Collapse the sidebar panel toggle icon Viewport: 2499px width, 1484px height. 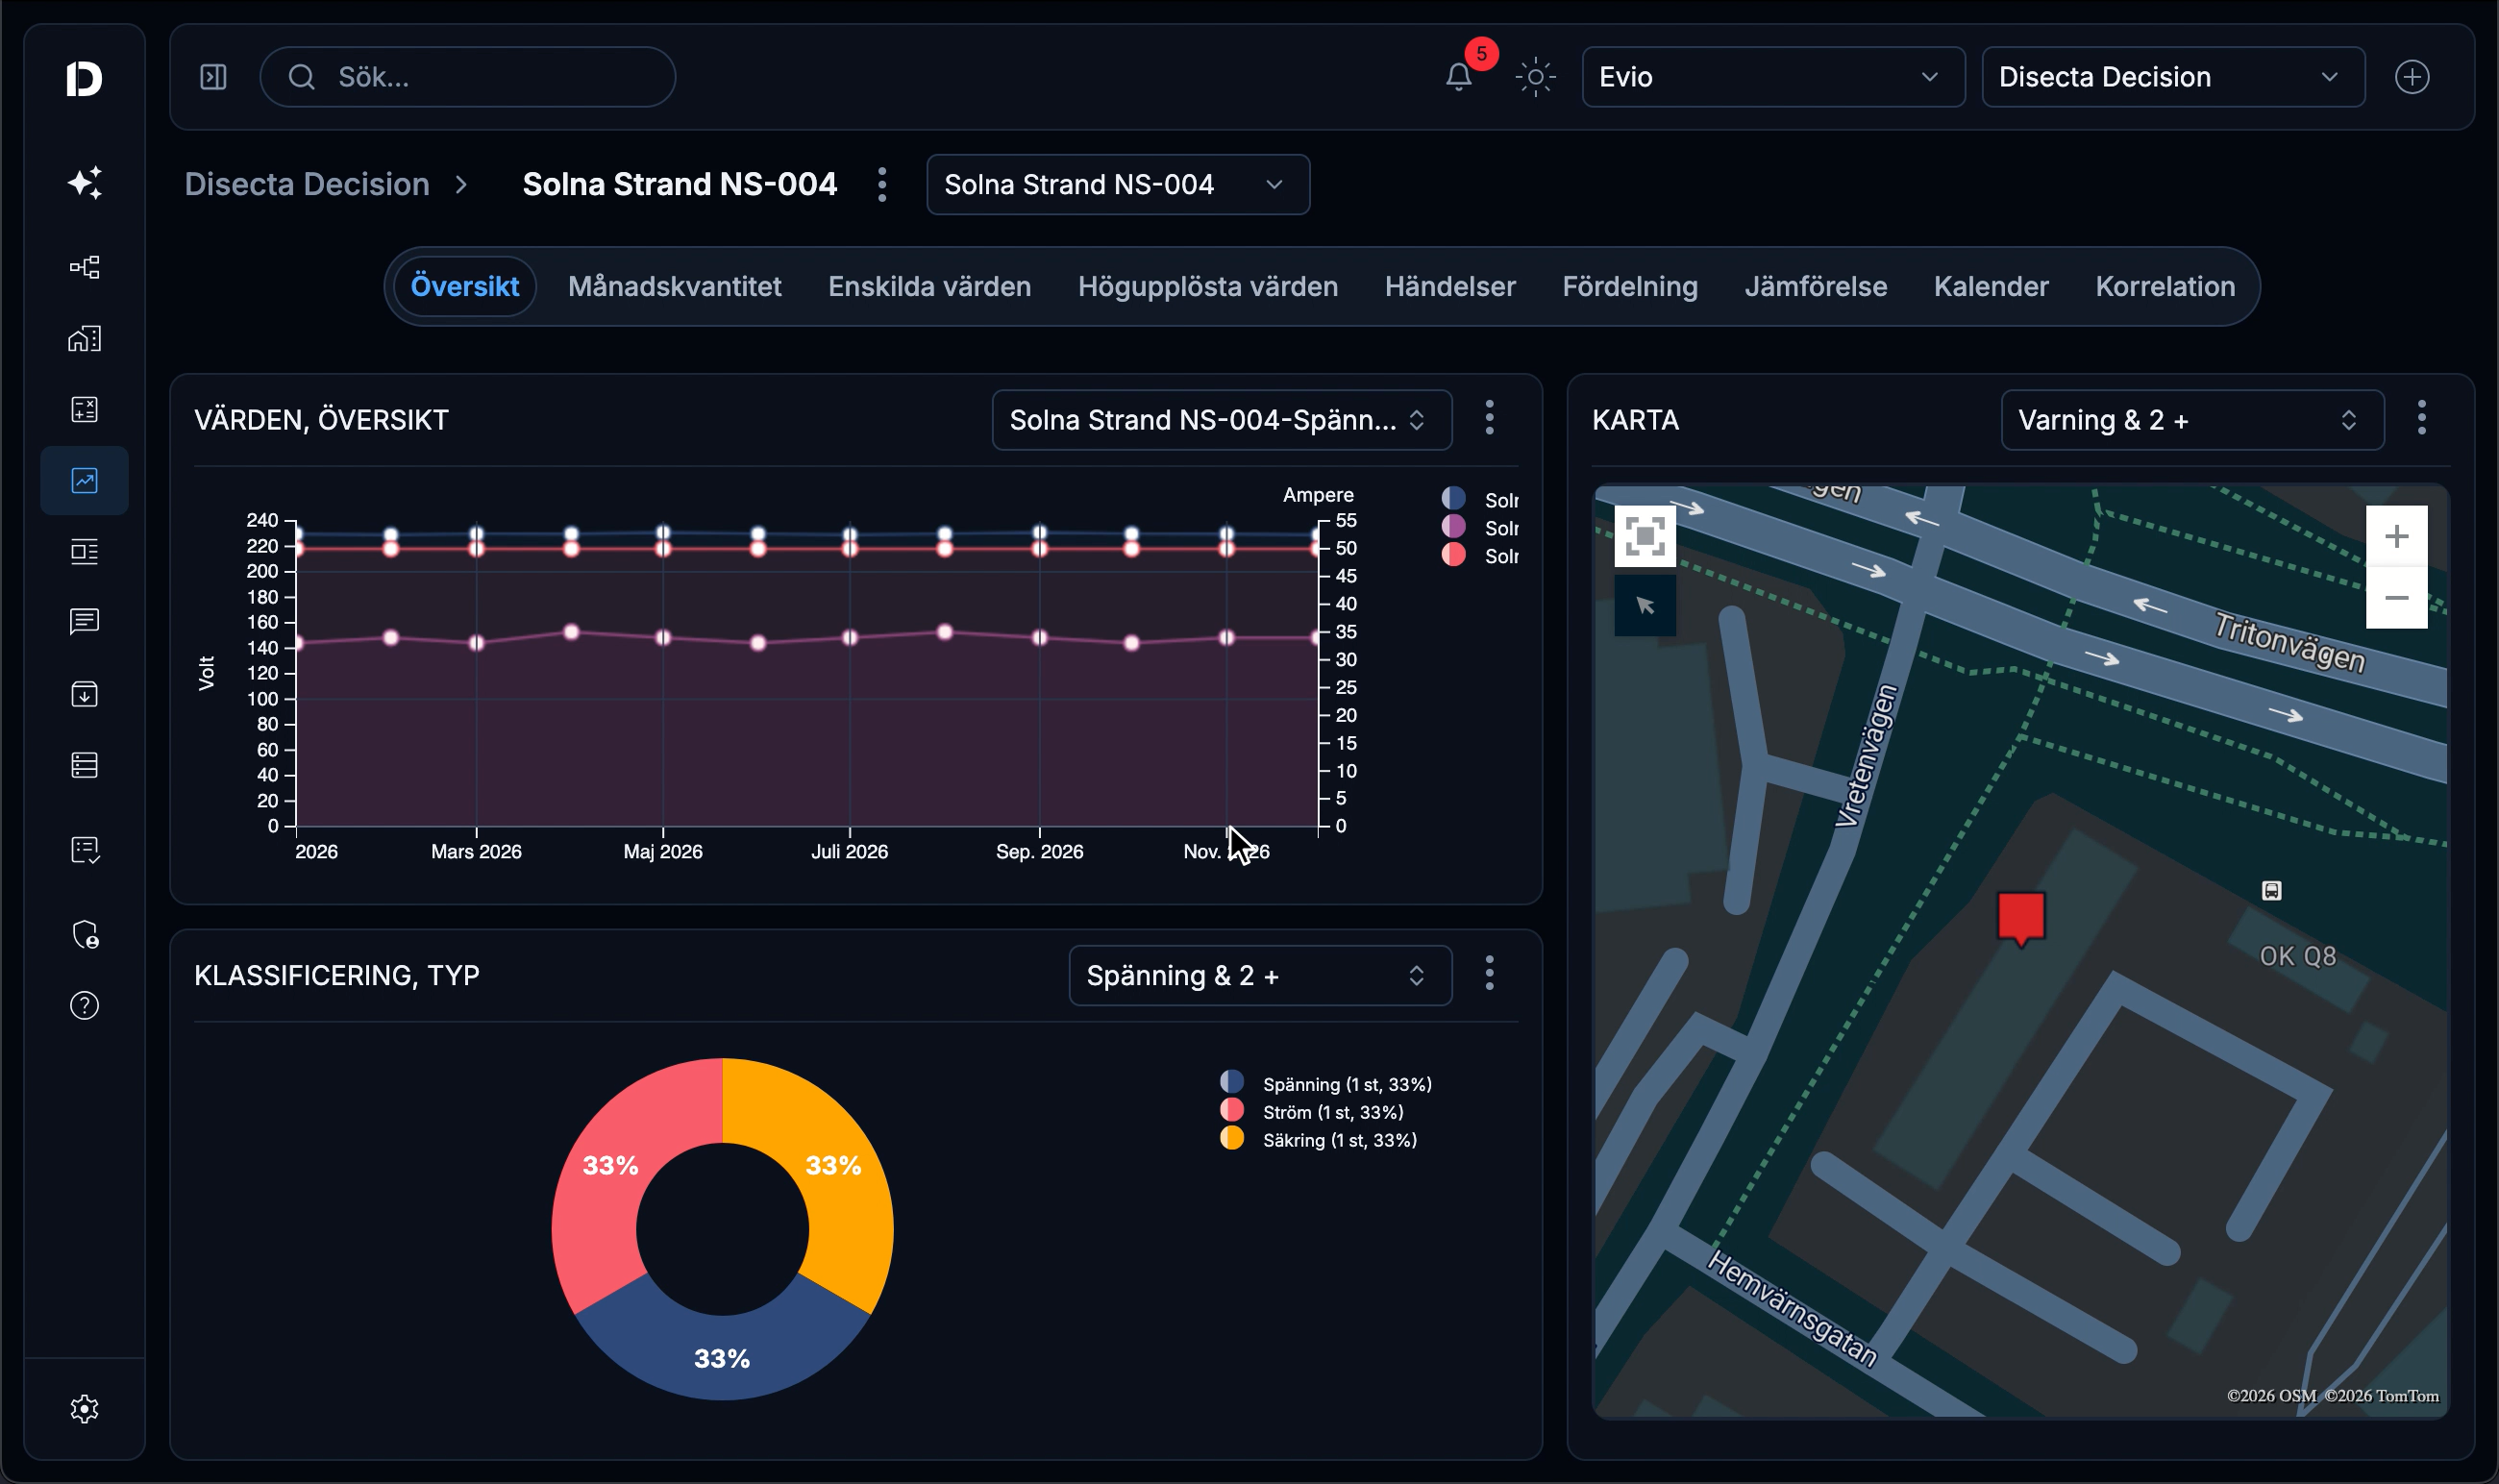pyautogui.click(x=213, y=77)
